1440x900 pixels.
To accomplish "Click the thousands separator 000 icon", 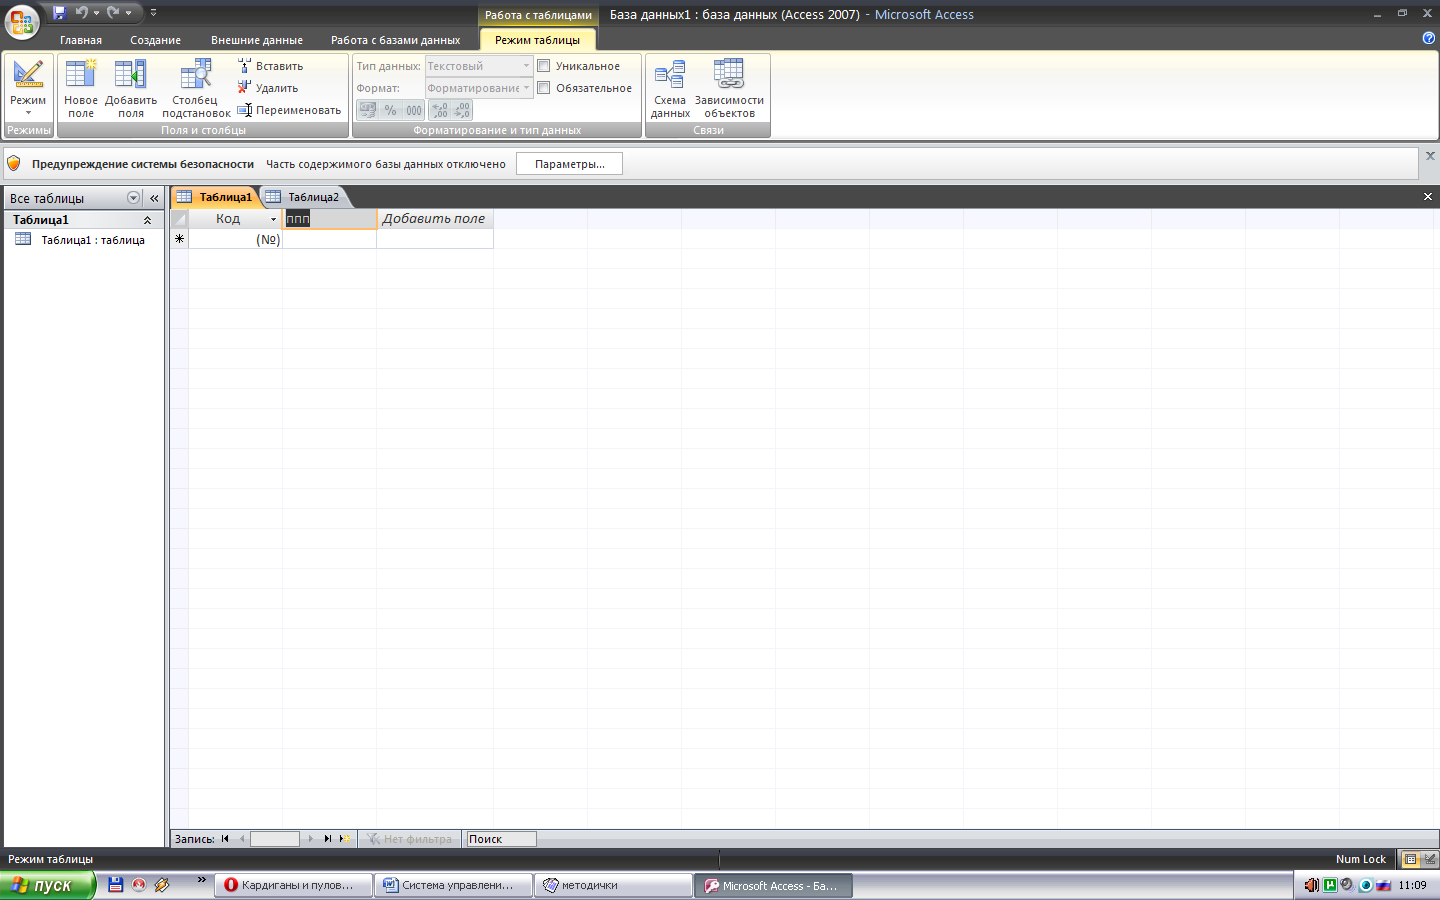I will coord(414,110).
